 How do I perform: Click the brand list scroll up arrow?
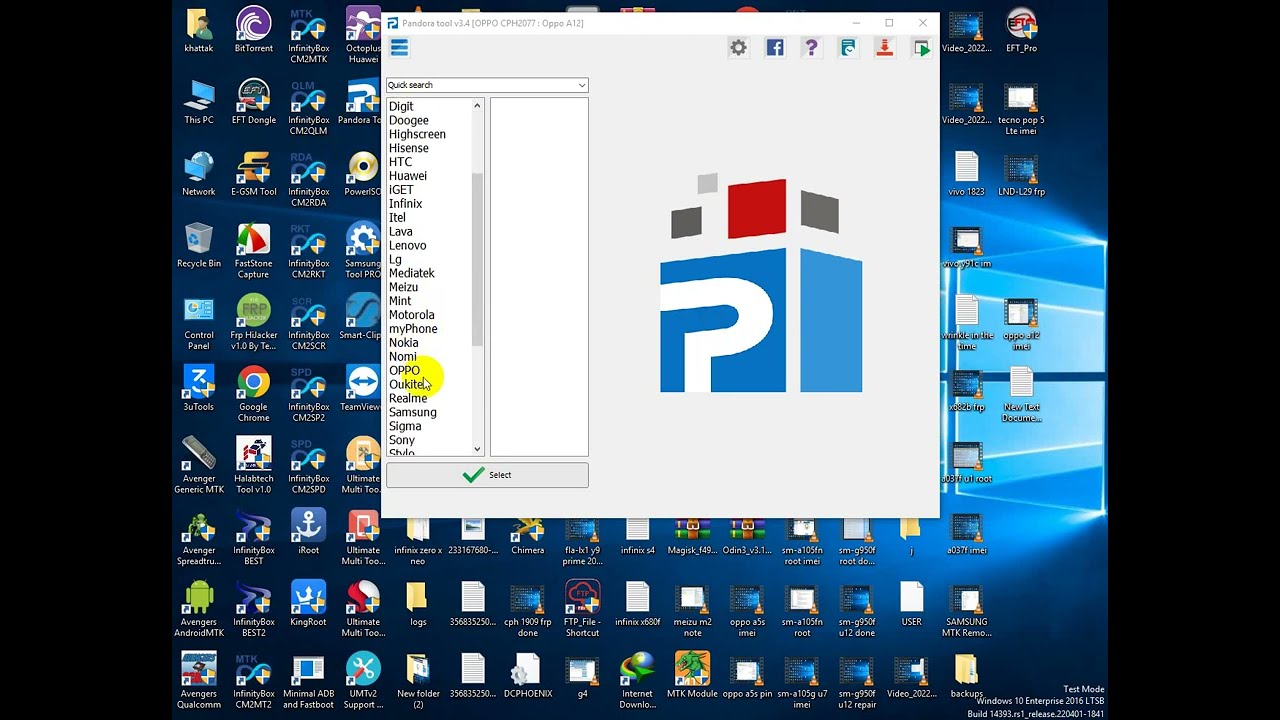pyautogui.click(x=477, y=105)
